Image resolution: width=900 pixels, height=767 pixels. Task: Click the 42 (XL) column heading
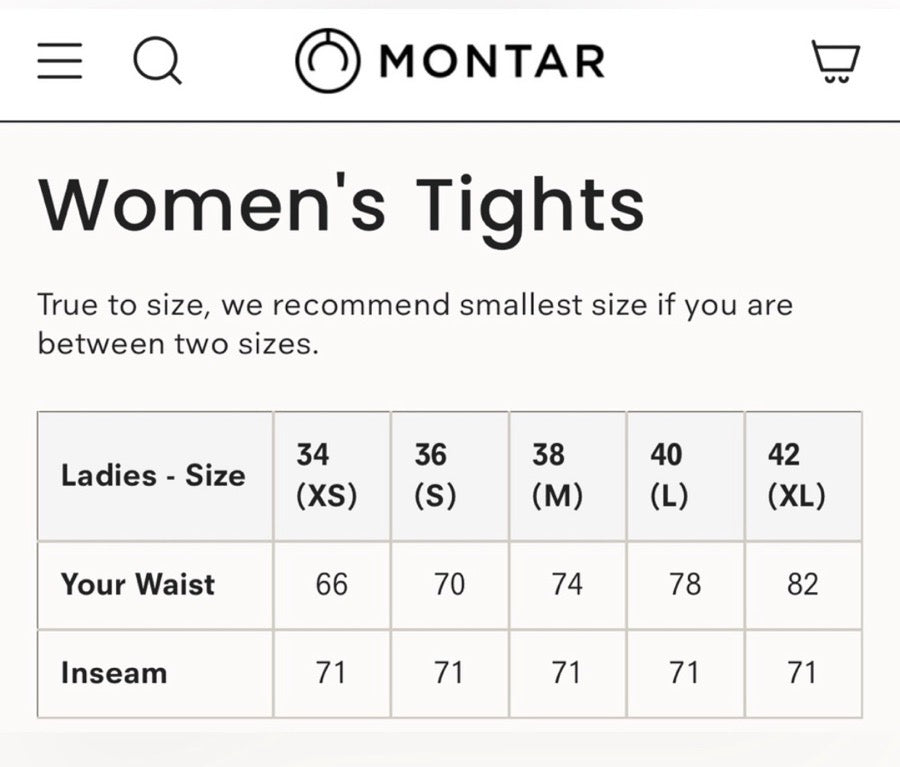click(803, 475)
